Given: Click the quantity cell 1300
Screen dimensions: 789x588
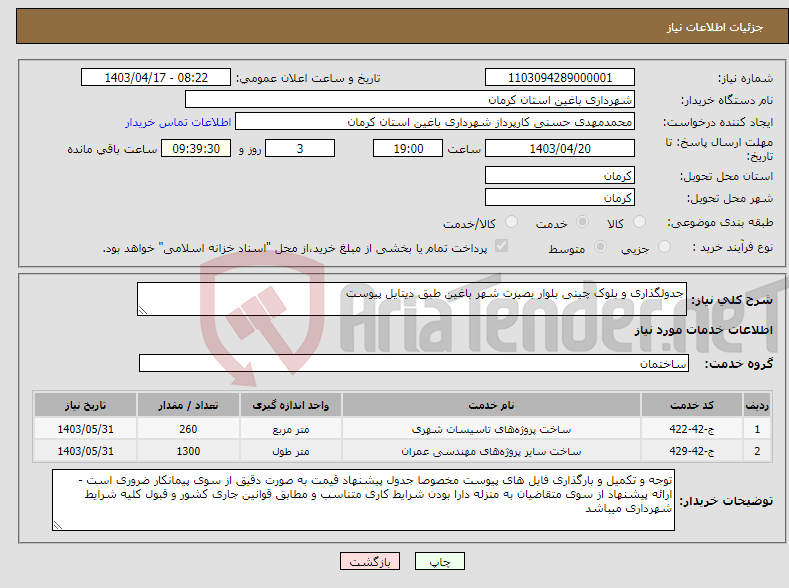Looking at the screenshot, I should pos(188,451).
